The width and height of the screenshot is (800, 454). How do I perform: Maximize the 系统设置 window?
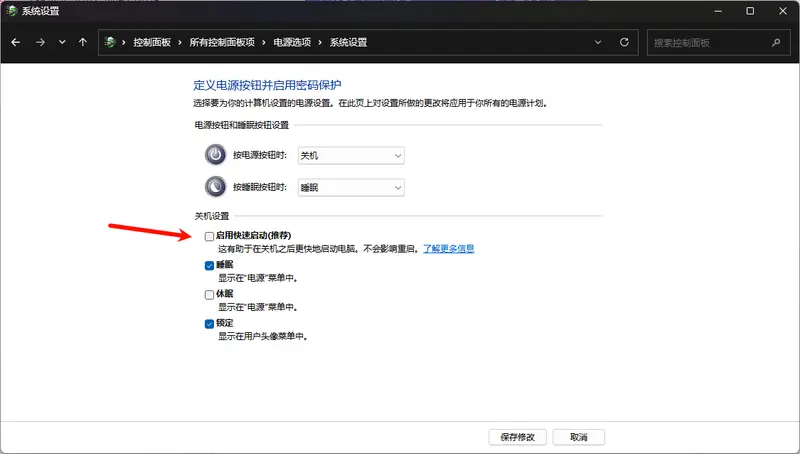click(750, 11)
